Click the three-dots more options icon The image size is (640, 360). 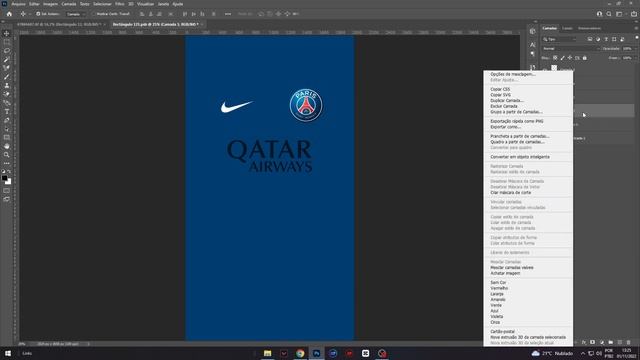coord(228,14)
